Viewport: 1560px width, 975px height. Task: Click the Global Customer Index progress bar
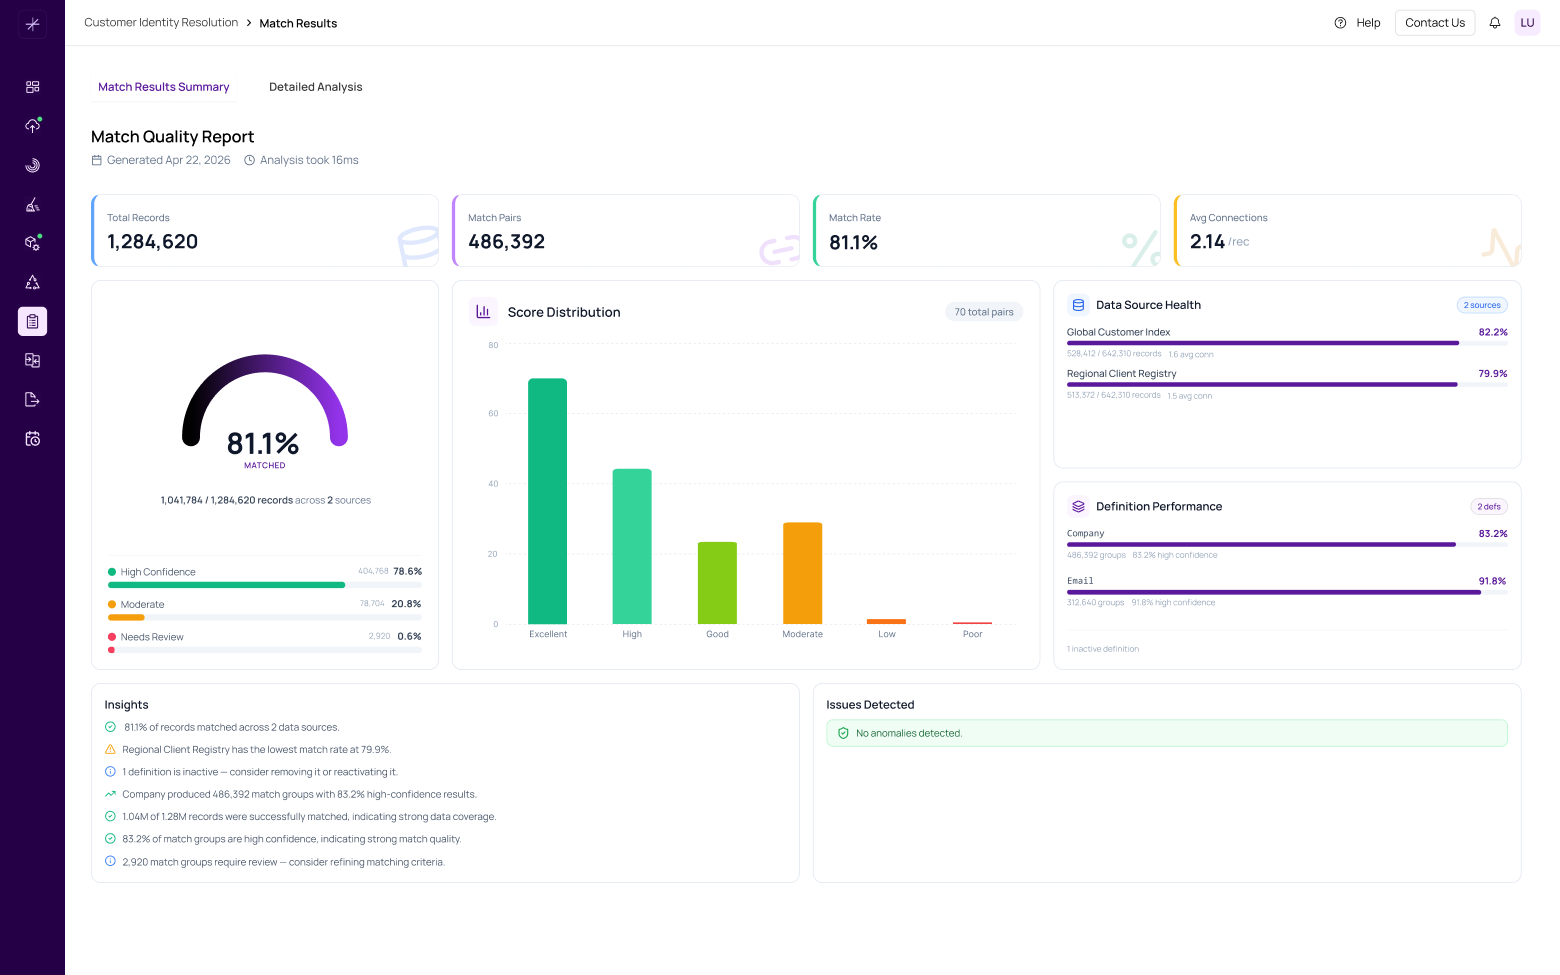click(1287, 343)
